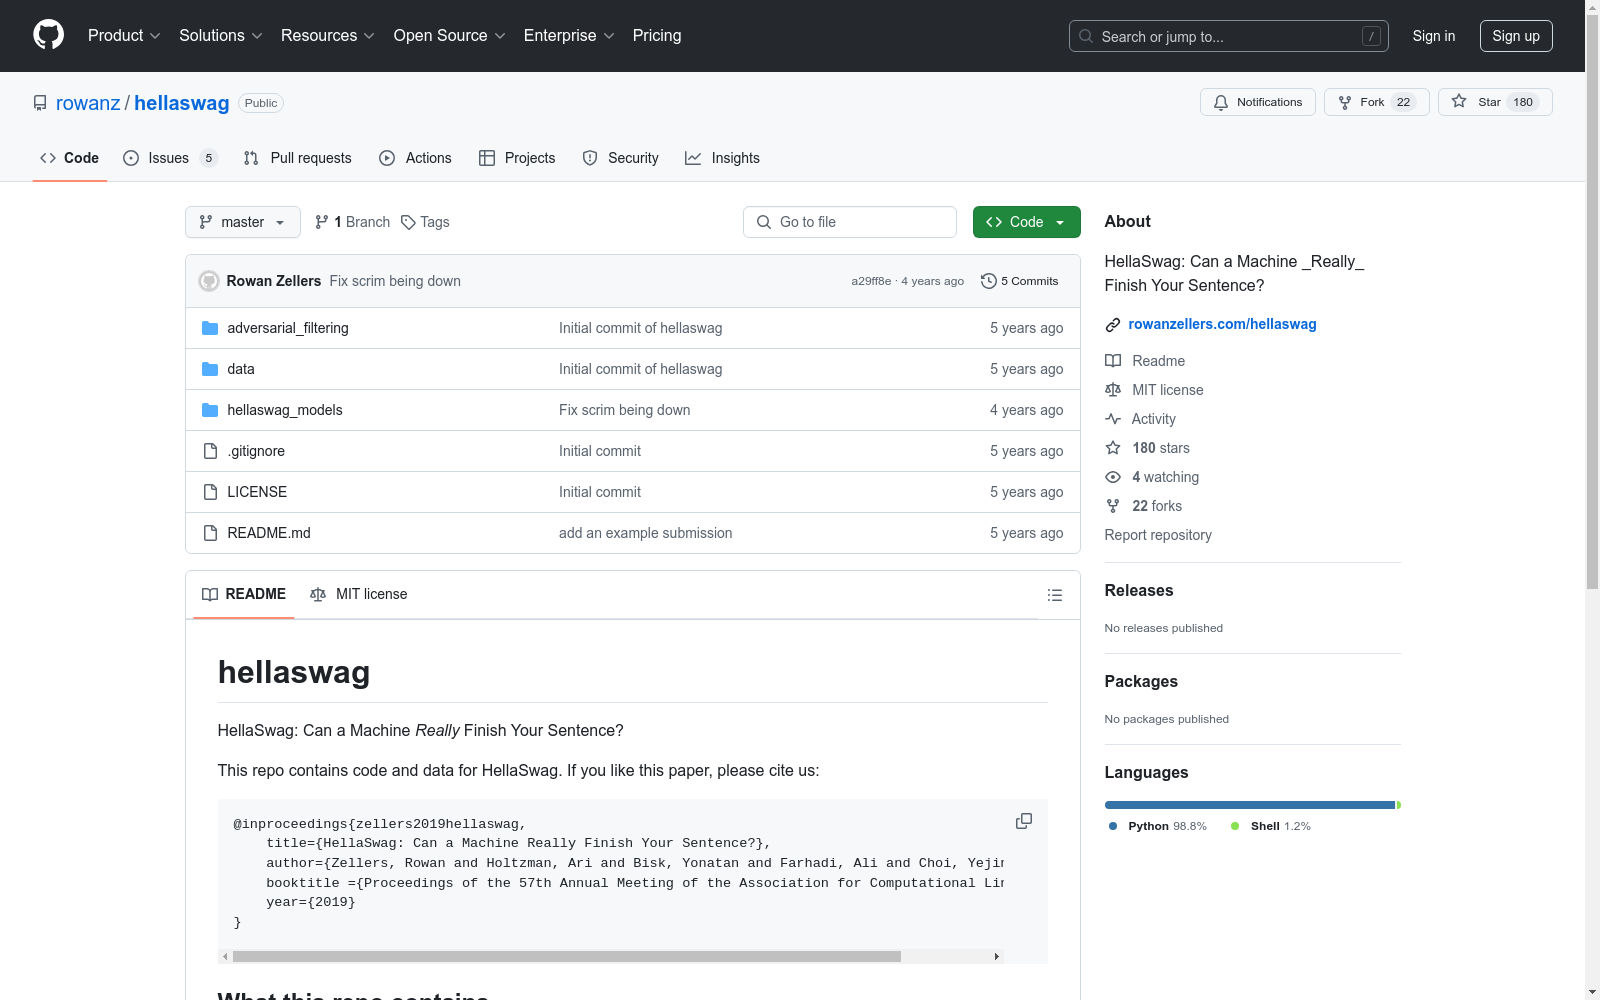1600x1000 pixels.
Task: View the Tags list
Action: (x=425, y=222)
